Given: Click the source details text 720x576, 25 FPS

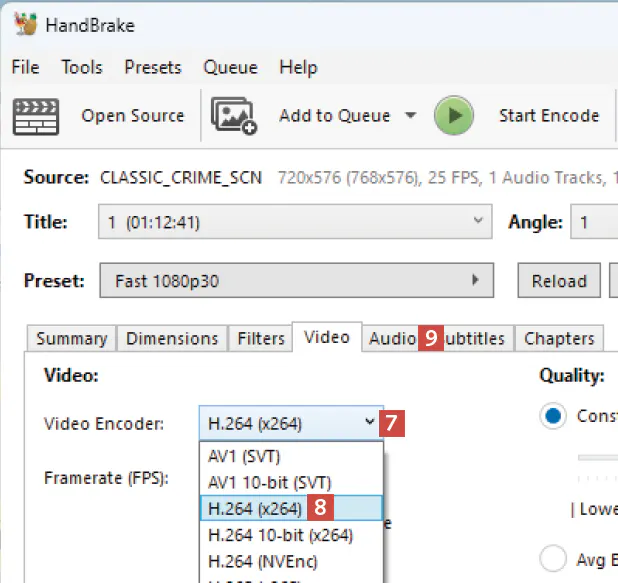Looking at the screenshot, I should pos(448,177).
